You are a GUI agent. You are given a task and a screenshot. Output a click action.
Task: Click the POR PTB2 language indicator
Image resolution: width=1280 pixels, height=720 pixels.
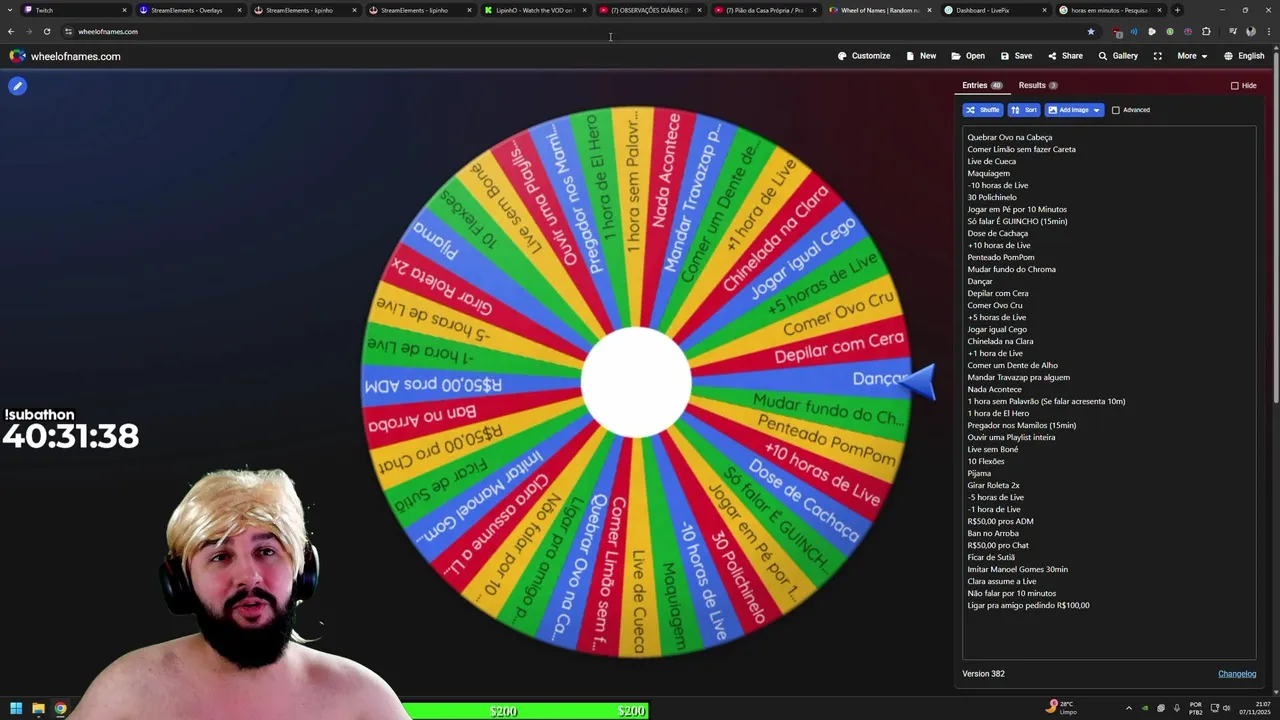point(1196,708)
